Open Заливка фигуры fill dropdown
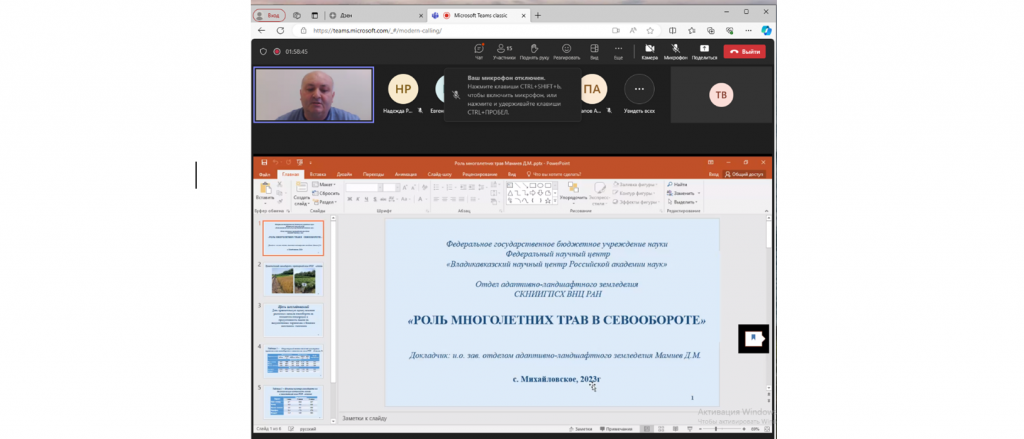Image resolution: width=1024 pixels, height=439 pixels. click(x=635, y=185)
